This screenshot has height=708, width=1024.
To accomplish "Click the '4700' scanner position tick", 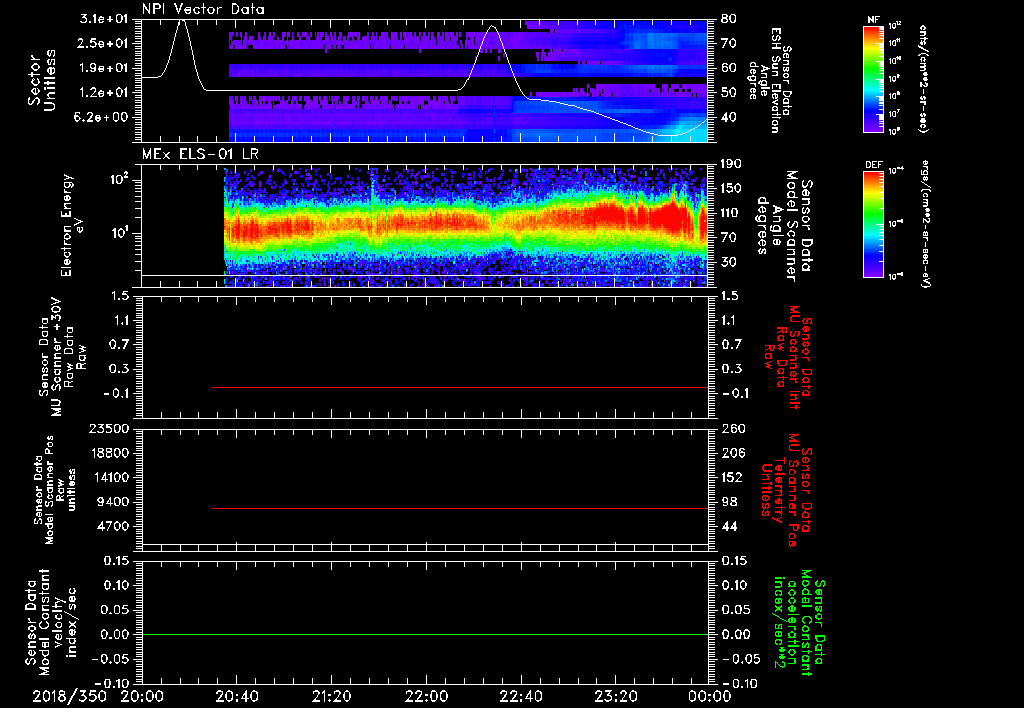I will 113,526.
